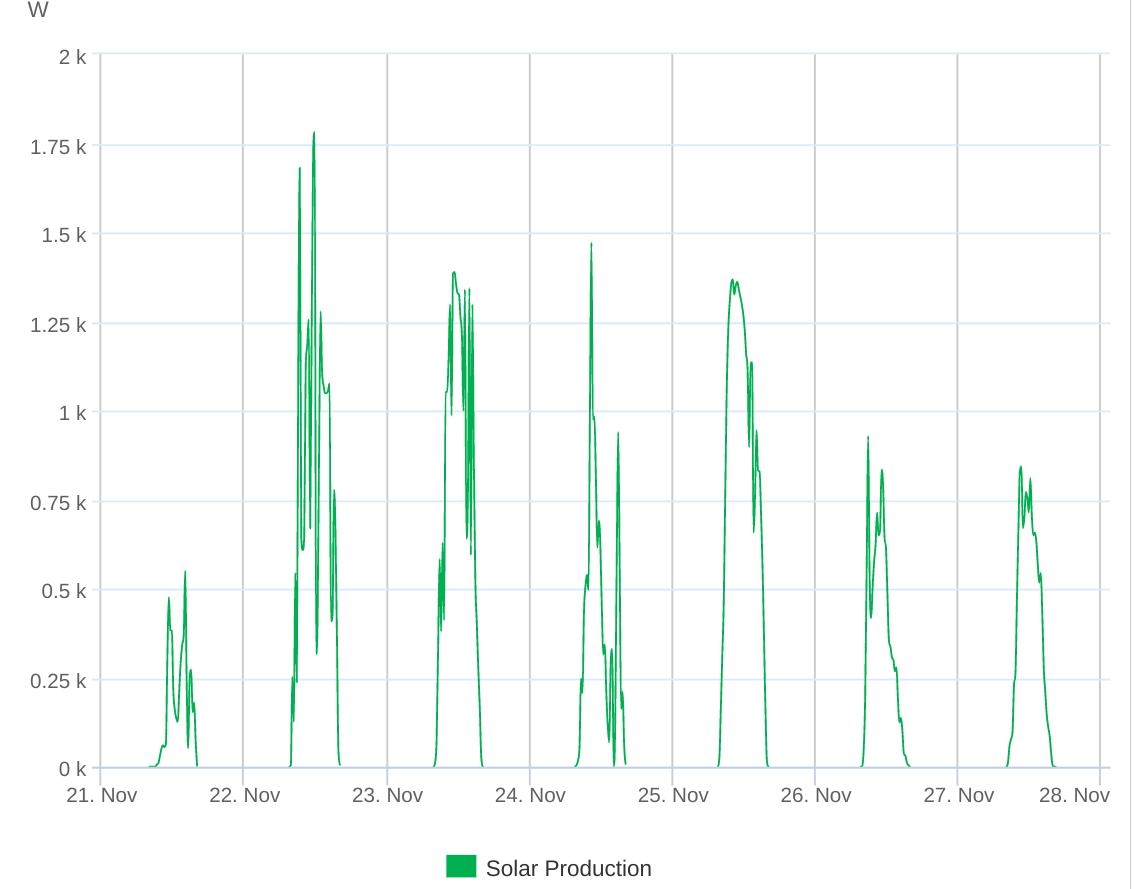Select the "1 k" y-axis label
Image resolution: width=1135 pixels, height=889 pixels.
point(72,413)
